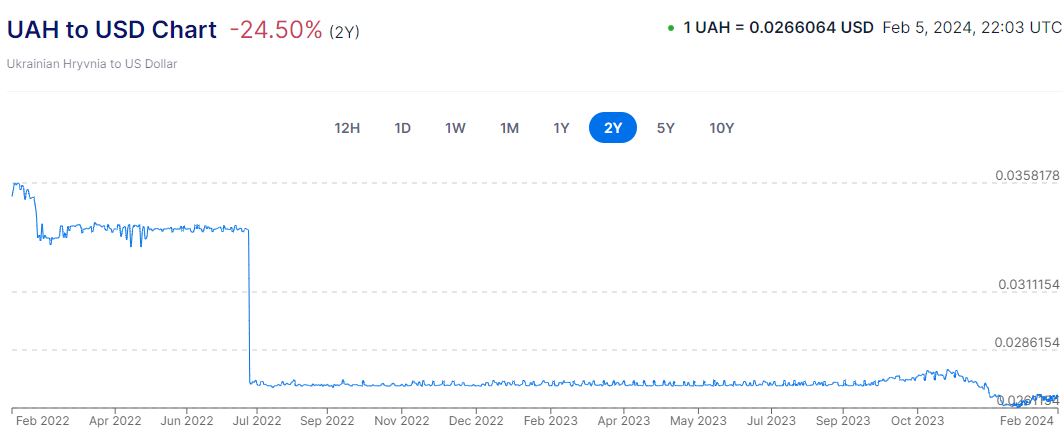Viewport: 1064px width, 438px height.
Task: Choose the 1W time range
Action: pyautogui.click(x=455, y=128)
